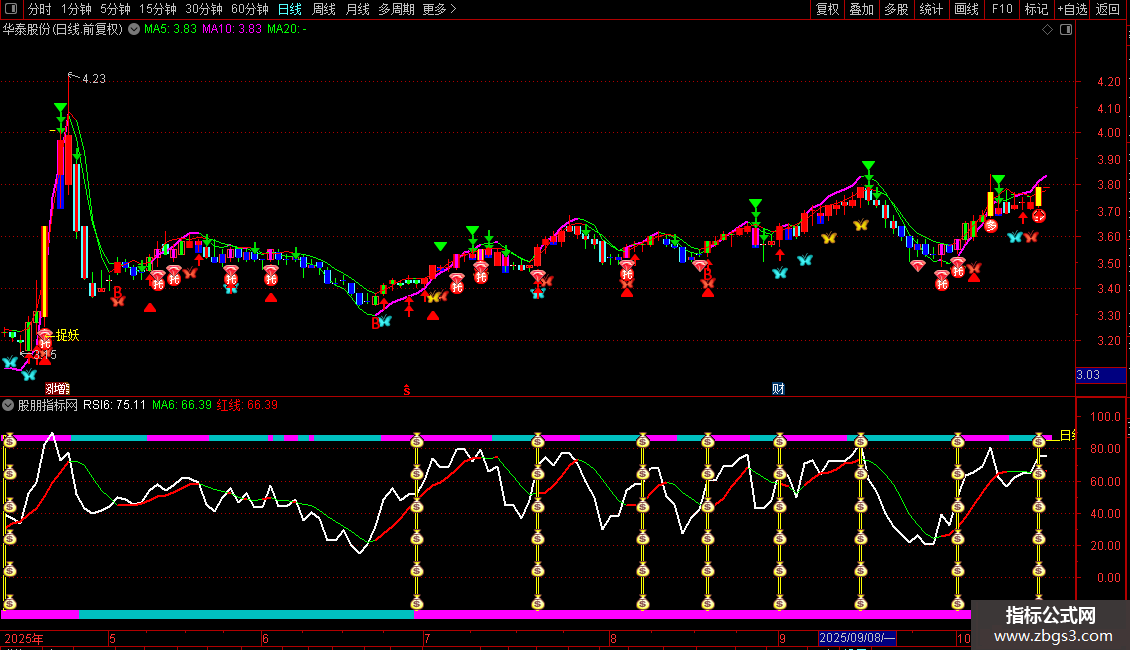Open F10 company info

pyautogui.click(x=1002, y=9)
